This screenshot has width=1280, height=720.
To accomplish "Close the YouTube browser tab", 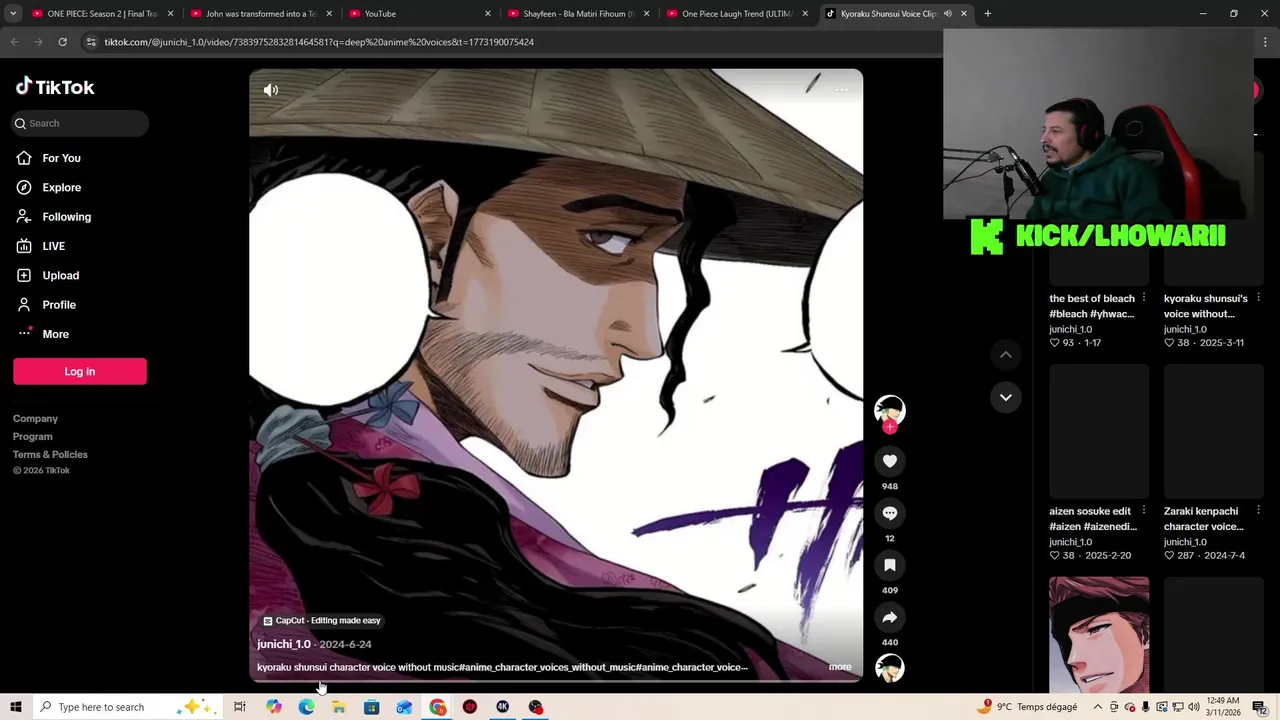I will 488,14.
